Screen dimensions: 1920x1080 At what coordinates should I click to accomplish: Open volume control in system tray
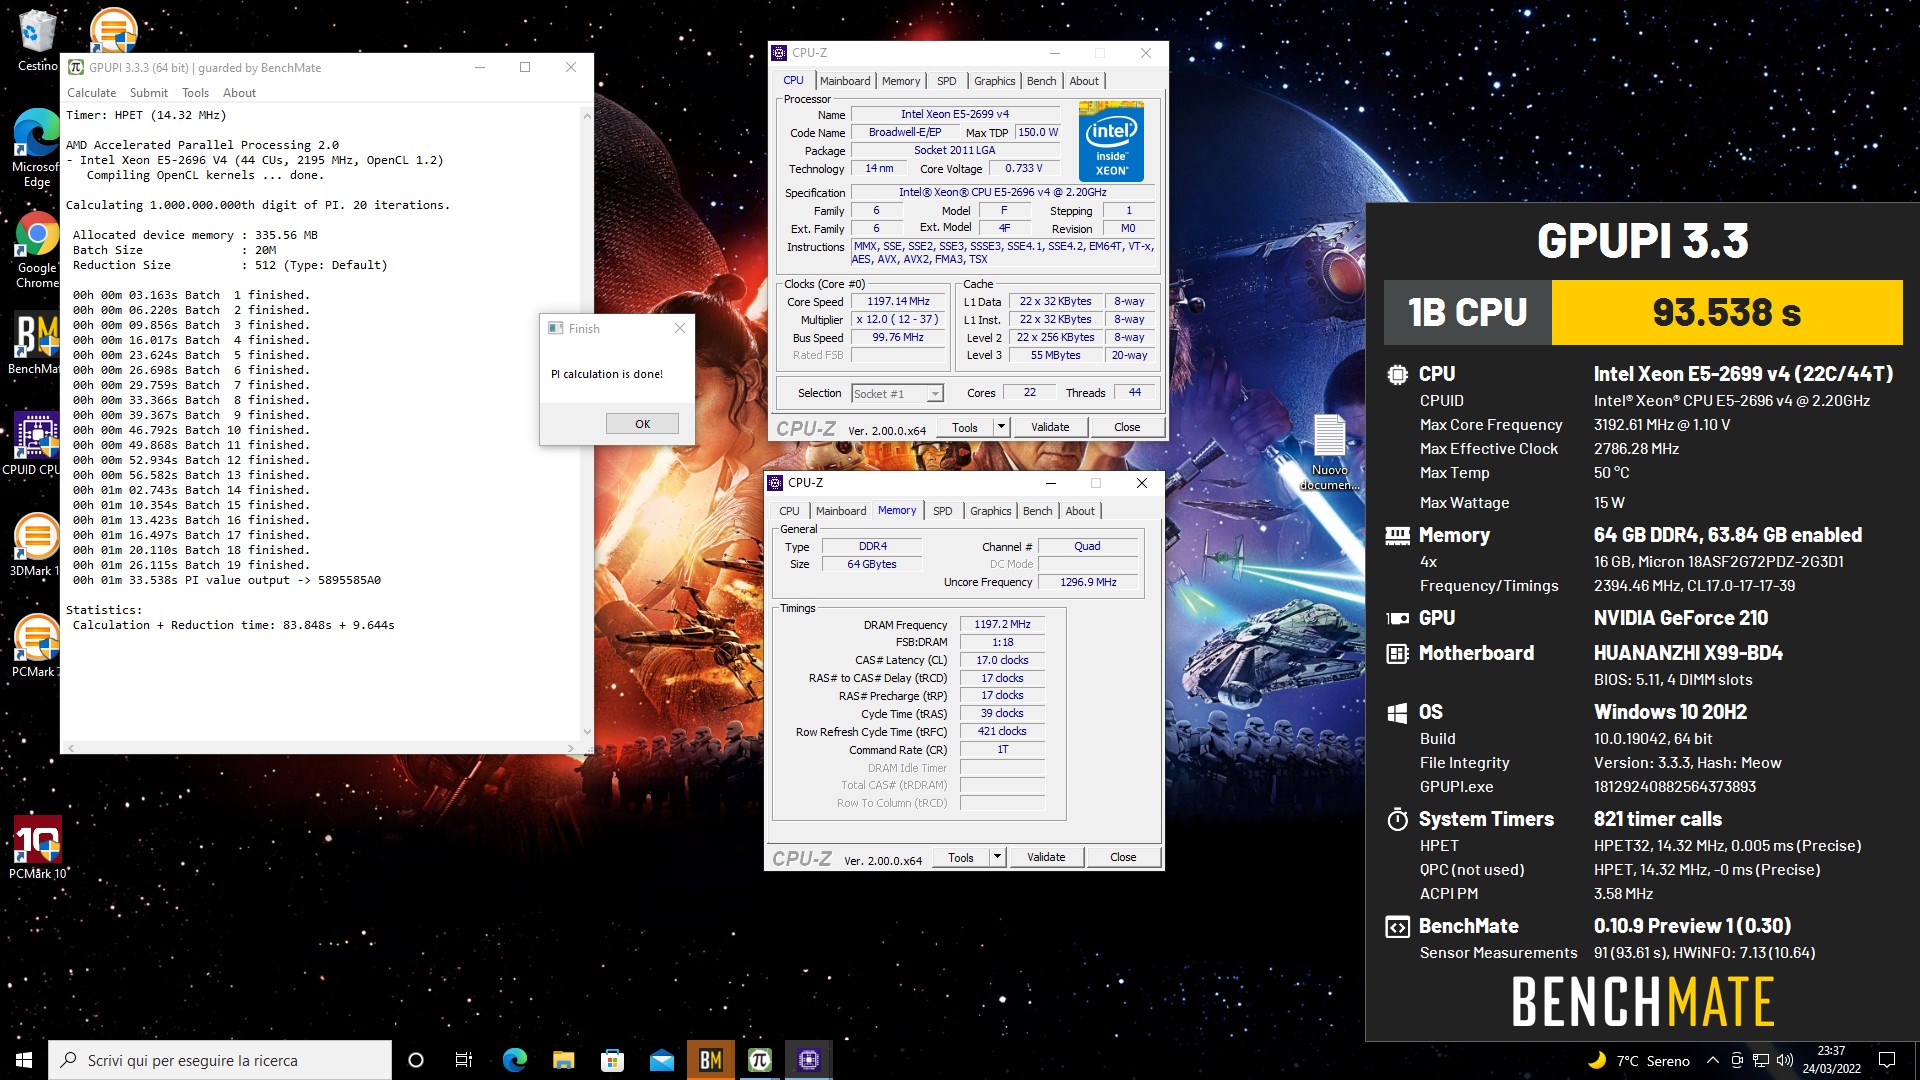point(1785,1060)
